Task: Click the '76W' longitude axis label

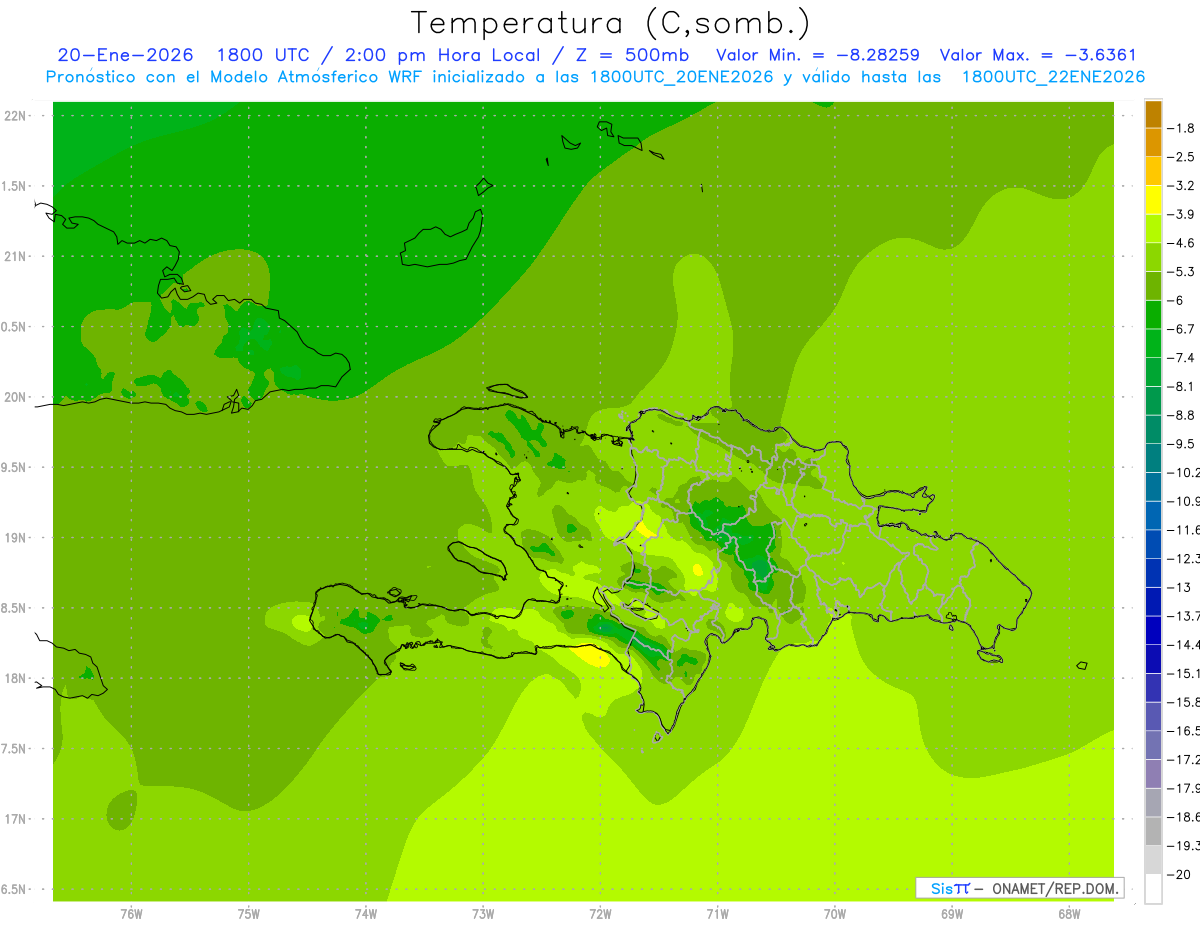Action: click(131, 913)
